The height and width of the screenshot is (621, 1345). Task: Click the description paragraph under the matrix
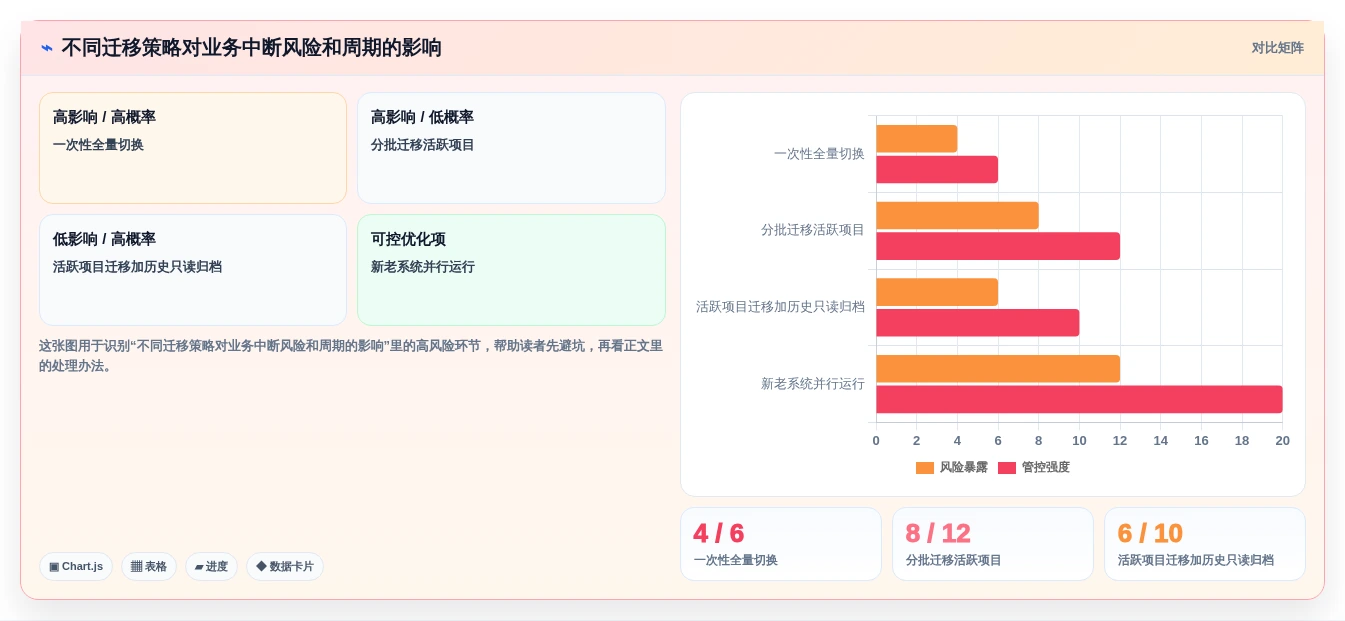pyautogui.click(x=351, y=356)
